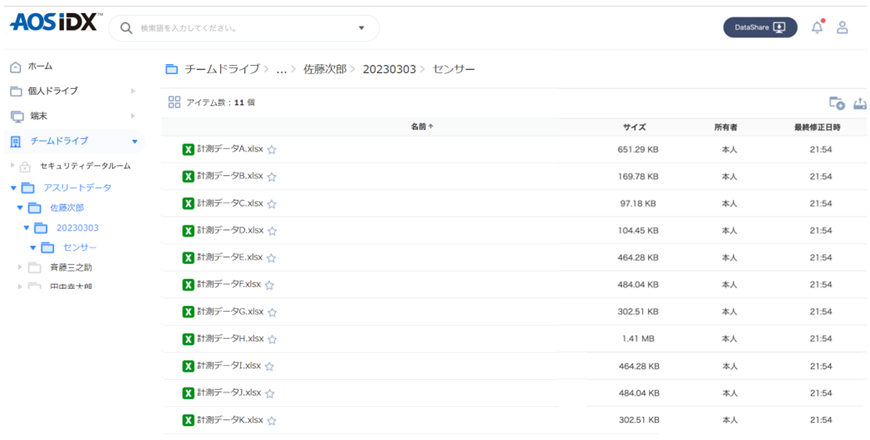This screenshot has height=440, width=870.
Task: Click Excel icon of 計測データK.xlsx
Action: [x=188, y=420]
